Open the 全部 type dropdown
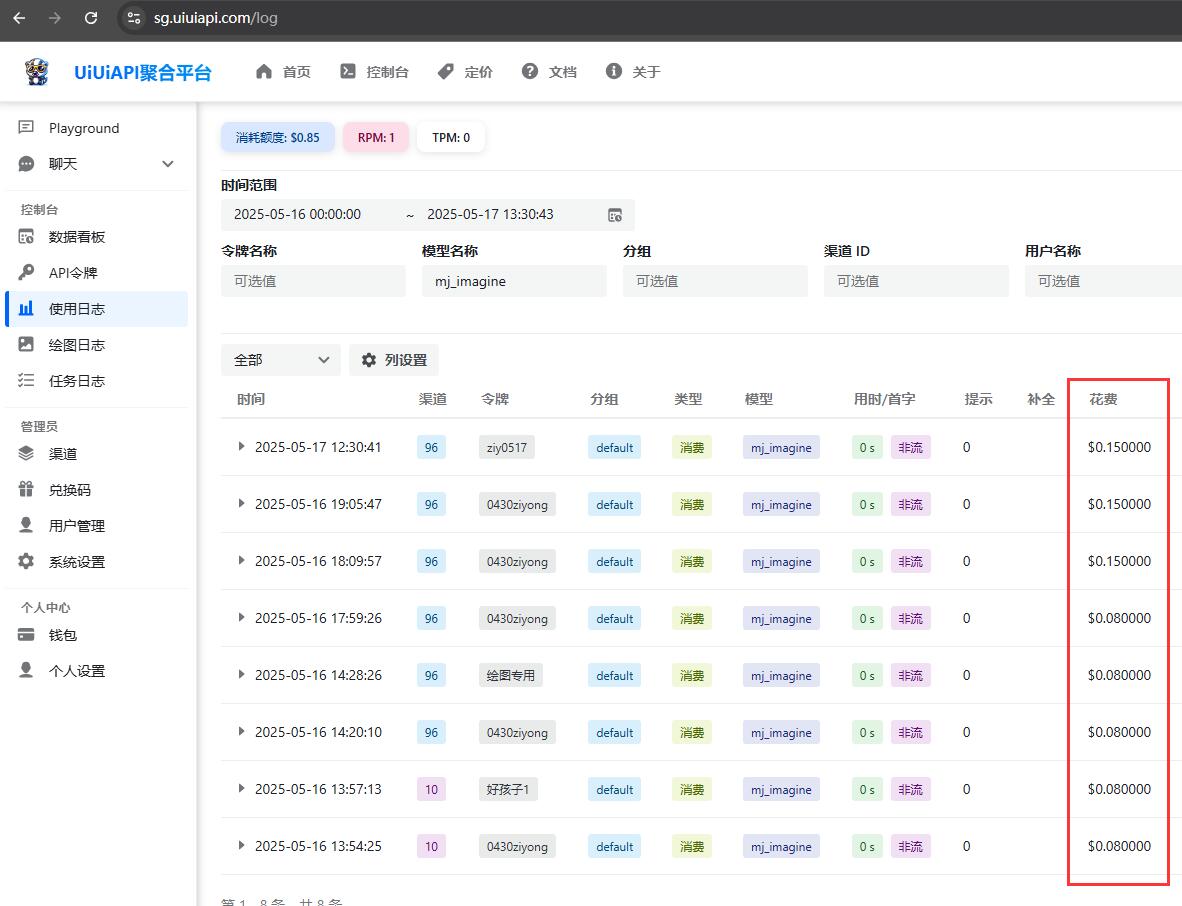This screenshot has width=1182, height=906. pyautogui.click(x=280, y=360)
